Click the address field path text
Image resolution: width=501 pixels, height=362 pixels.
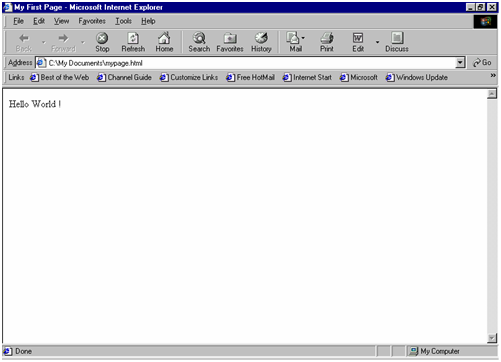[95, 63]
